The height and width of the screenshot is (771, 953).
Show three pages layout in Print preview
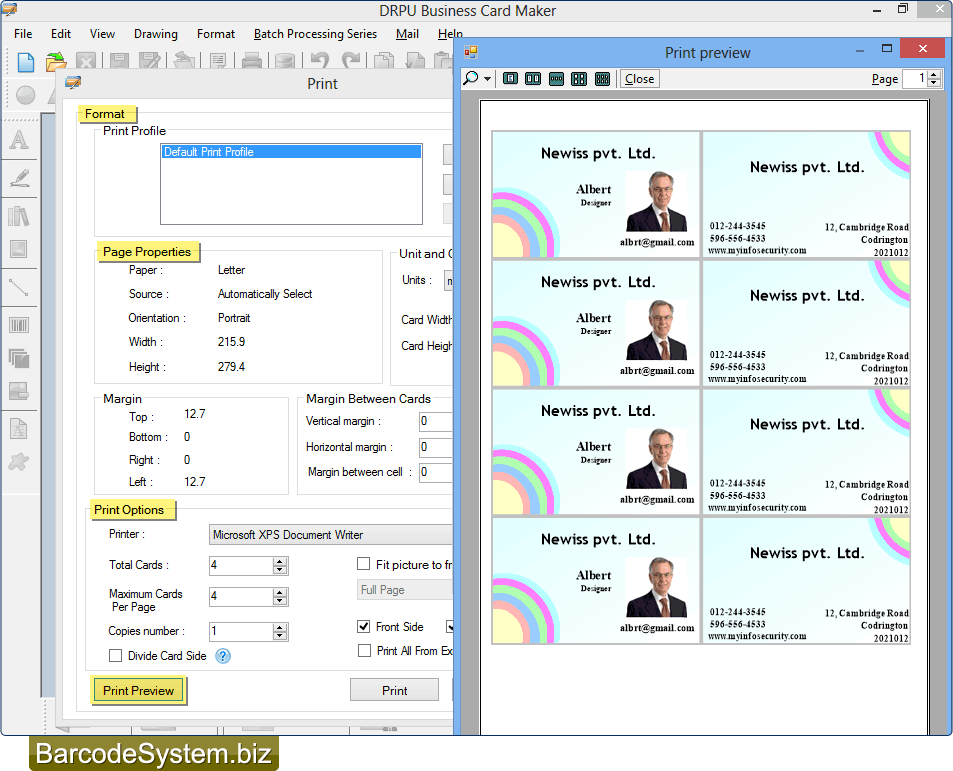pos(556,79)
